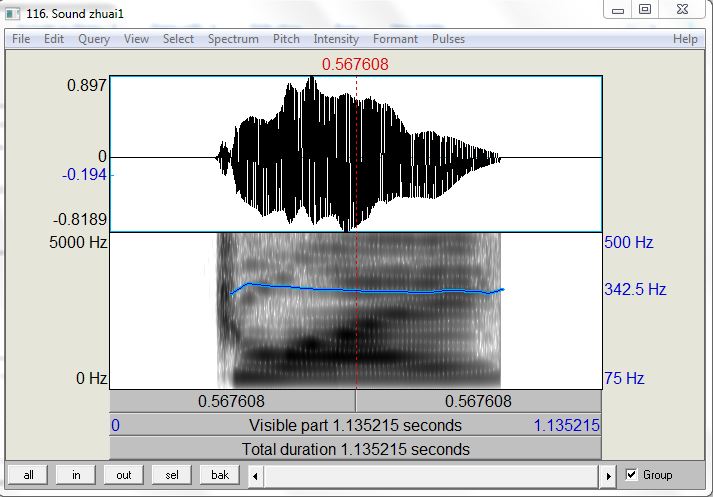Click the left scroll arrow
713x497 pixels.
point(256,476)
